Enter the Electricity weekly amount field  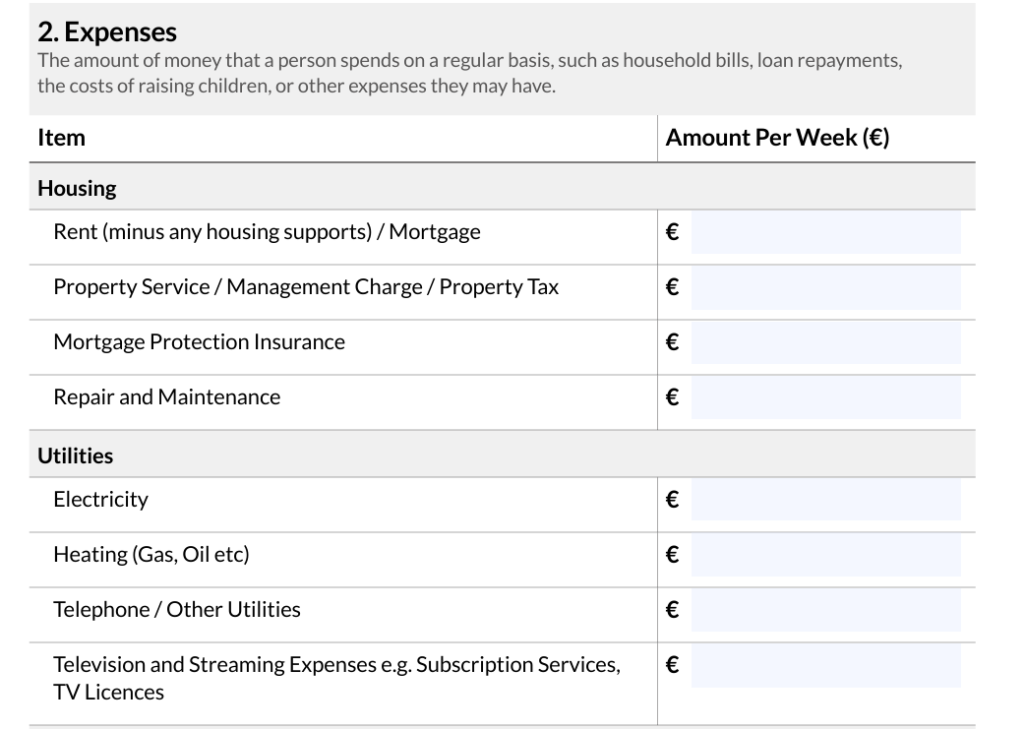pyautogui.click(x=825, y=500)
